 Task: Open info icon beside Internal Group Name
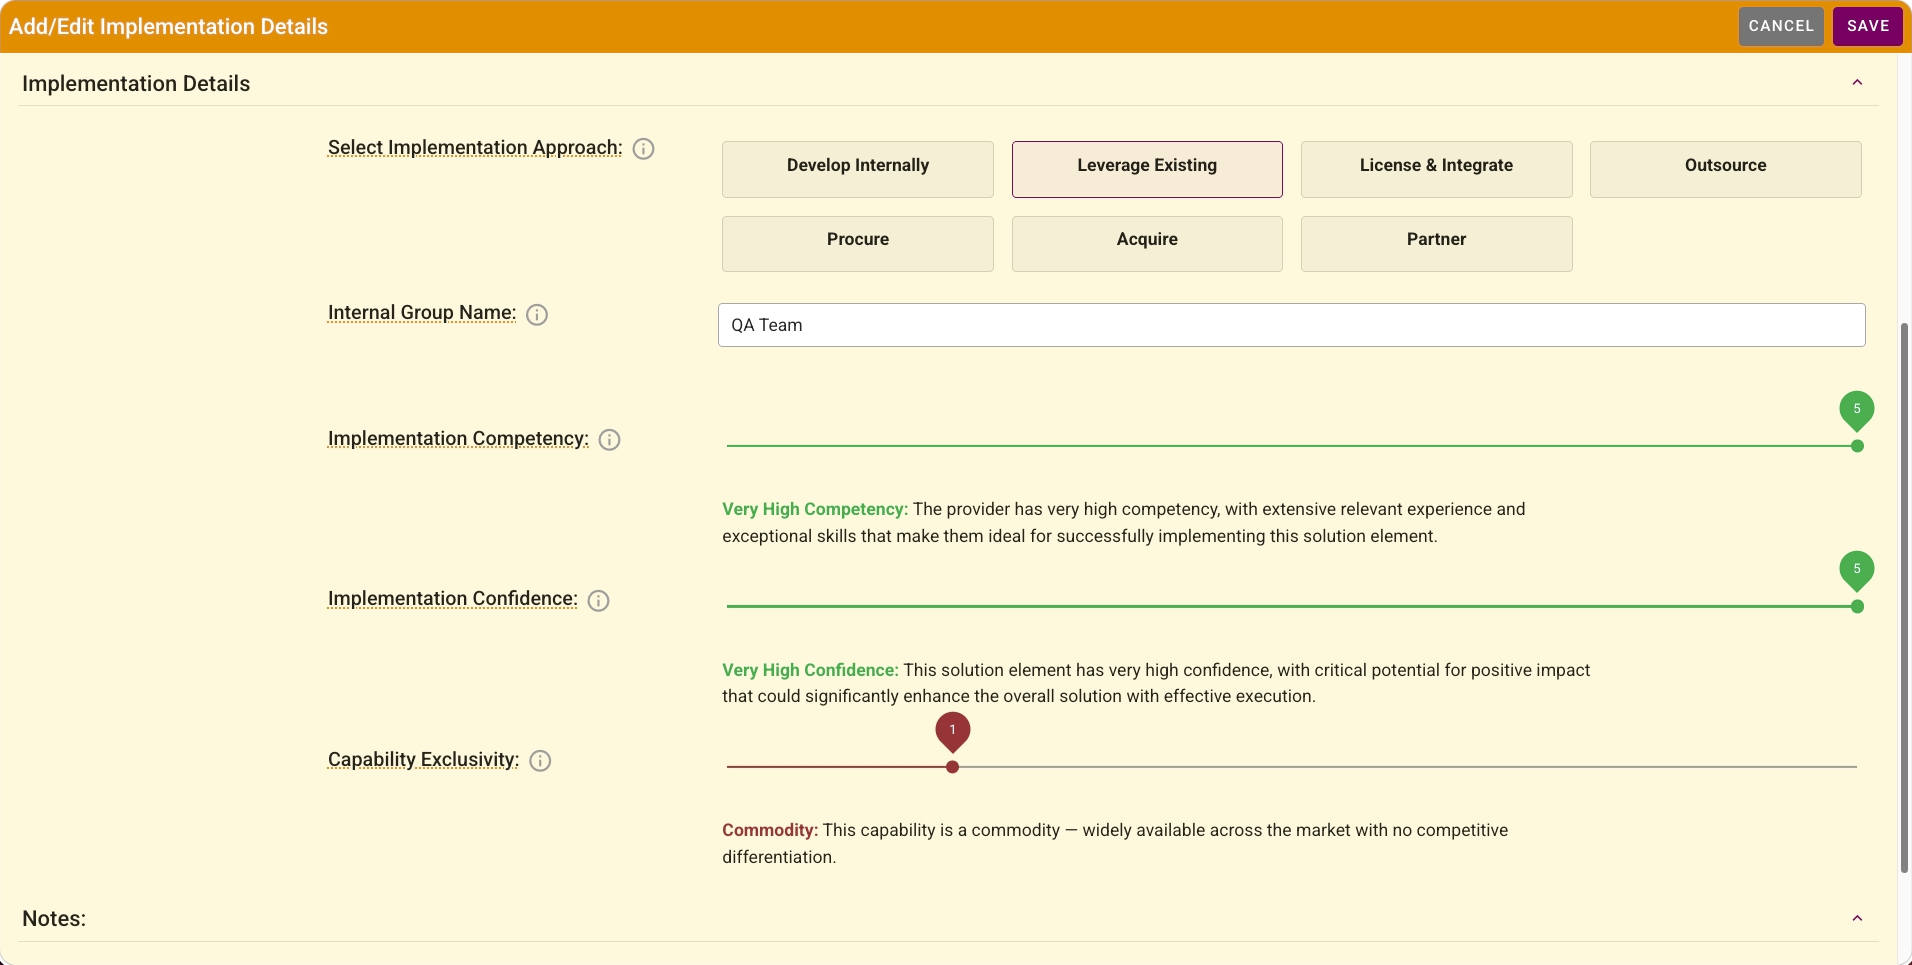coord(537,315)
